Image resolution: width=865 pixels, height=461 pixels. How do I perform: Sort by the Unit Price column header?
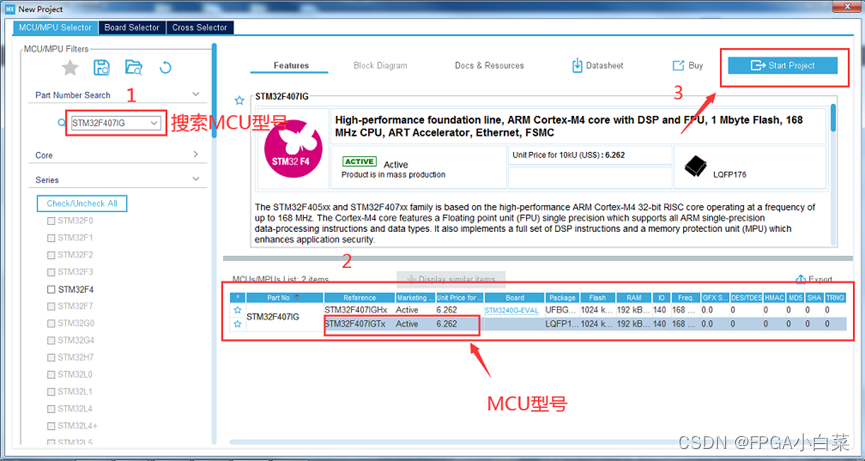pyautogui.click(x=459, y=298)
